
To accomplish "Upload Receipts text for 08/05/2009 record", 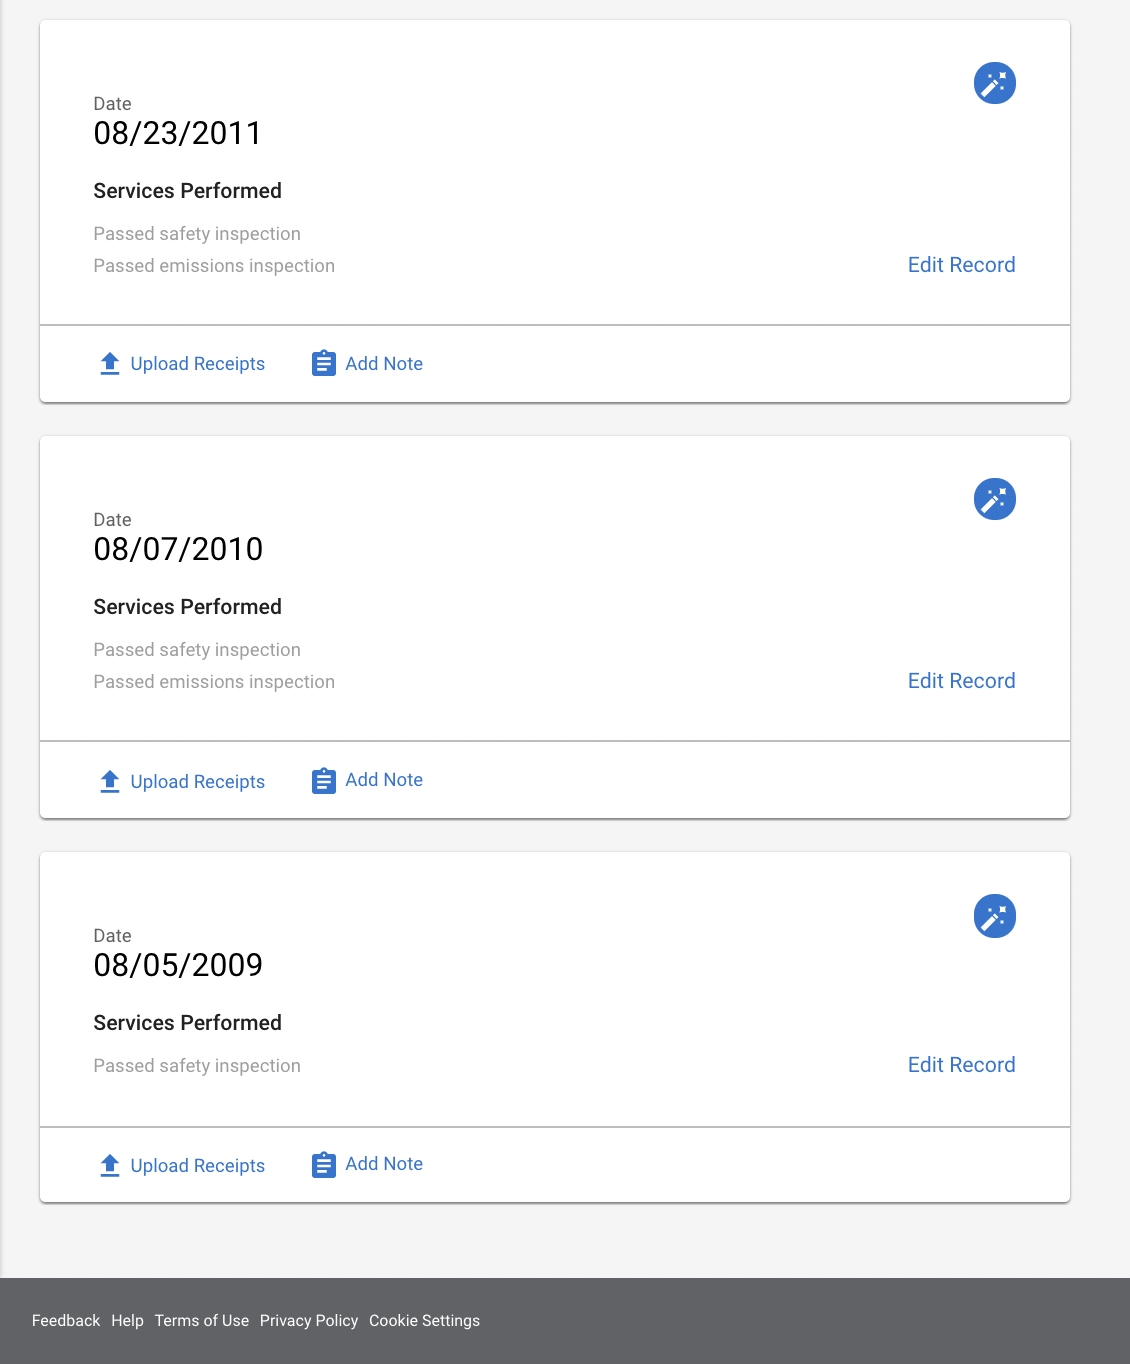I will 198,1166.
